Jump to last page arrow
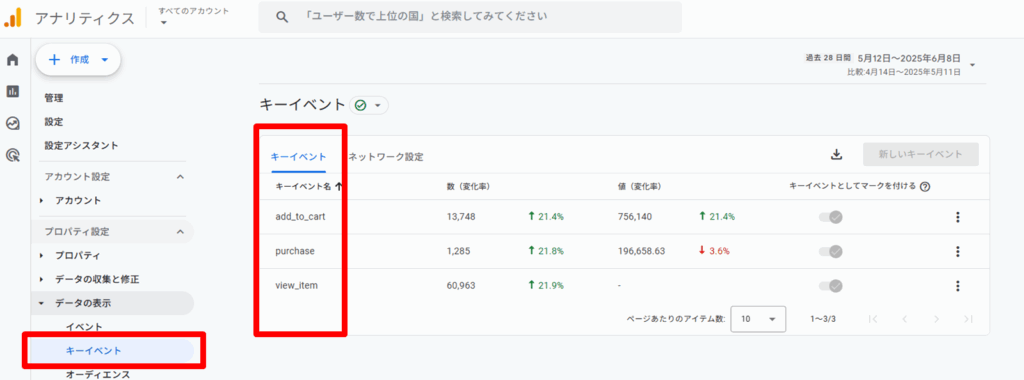This screenshot has width=1024, height=380. [x=968, y=319]
